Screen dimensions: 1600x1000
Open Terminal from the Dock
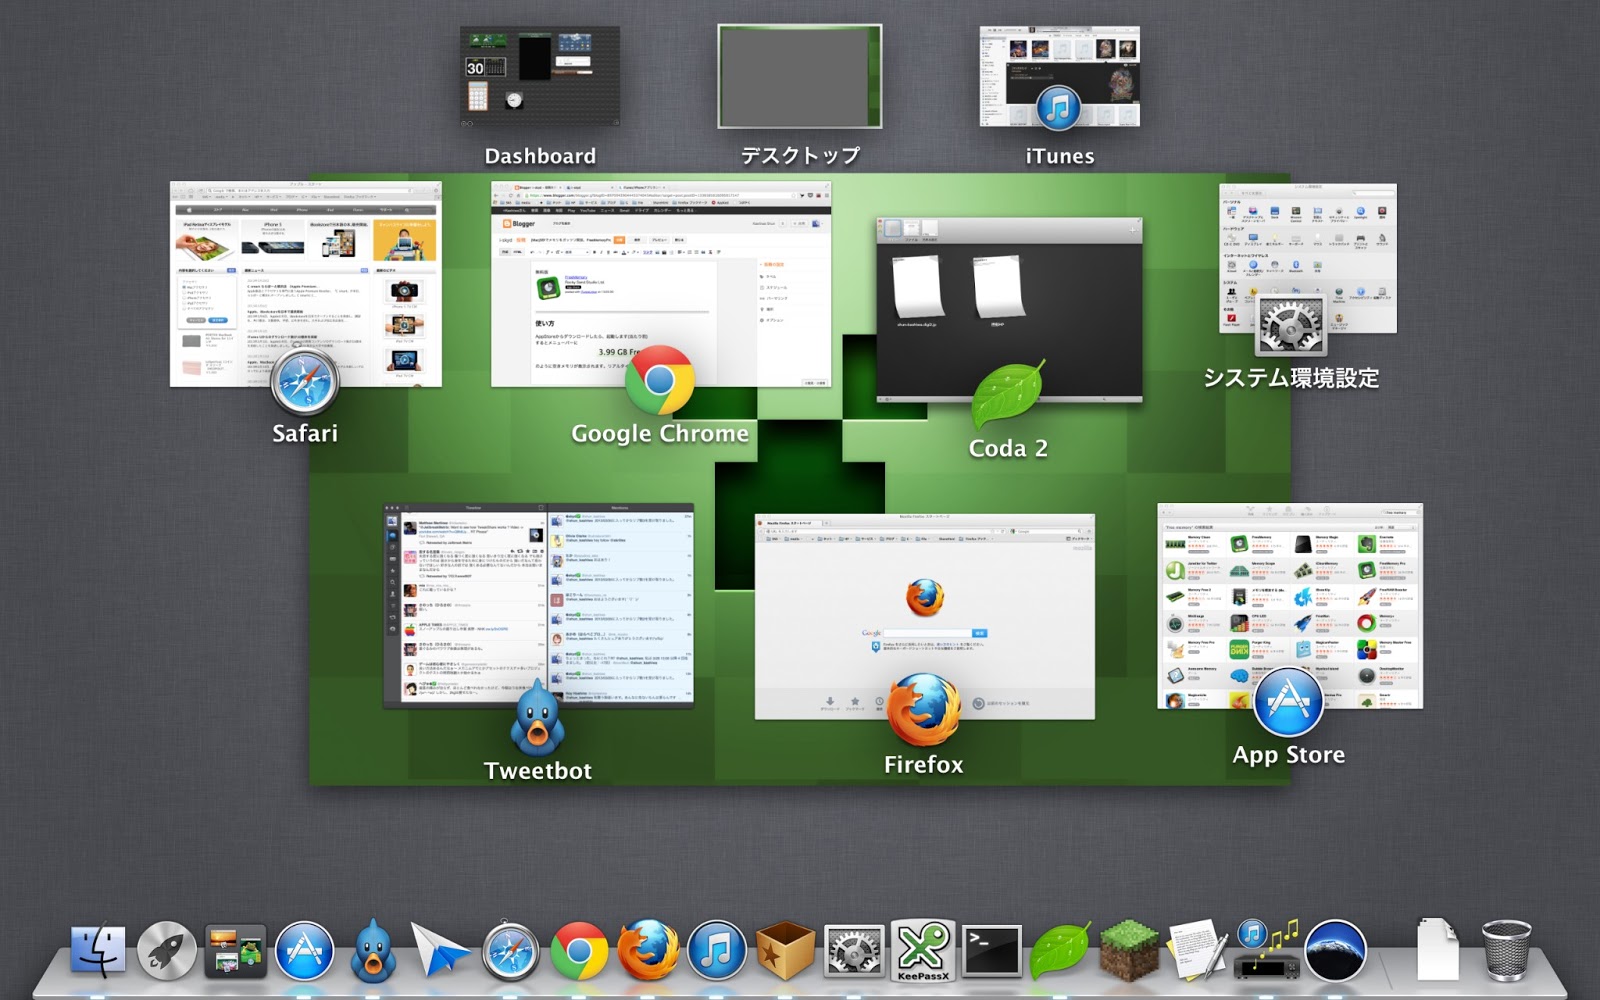click(x=991, y=951)
